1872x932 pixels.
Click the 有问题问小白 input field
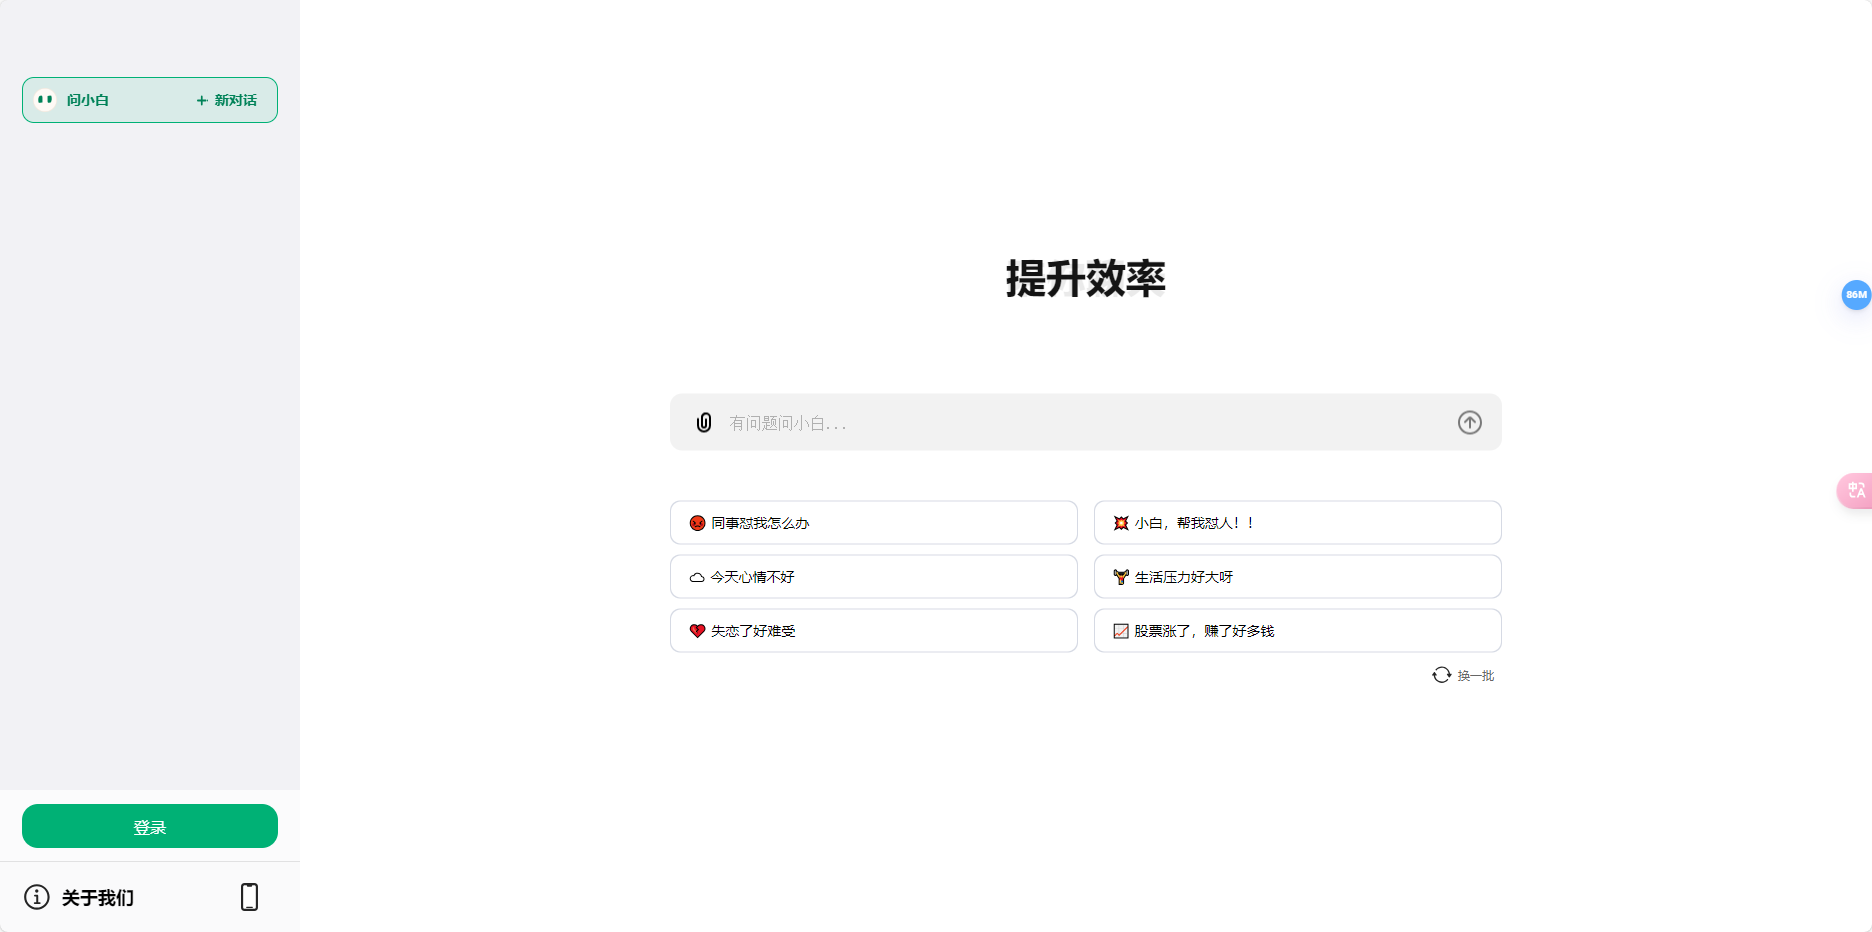click(x=1000, y=422)
